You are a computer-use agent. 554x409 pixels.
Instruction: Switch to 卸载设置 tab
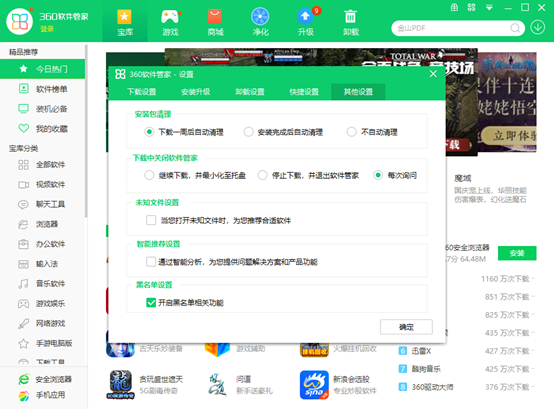click(x=250, y=92)
